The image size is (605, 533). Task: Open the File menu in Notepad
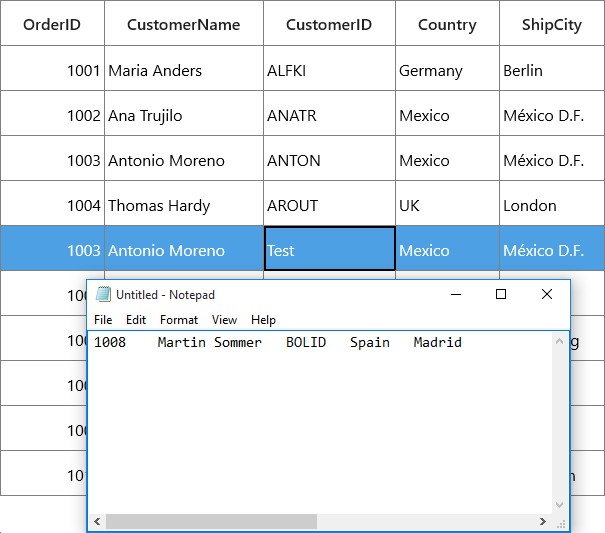click(103, 320)
